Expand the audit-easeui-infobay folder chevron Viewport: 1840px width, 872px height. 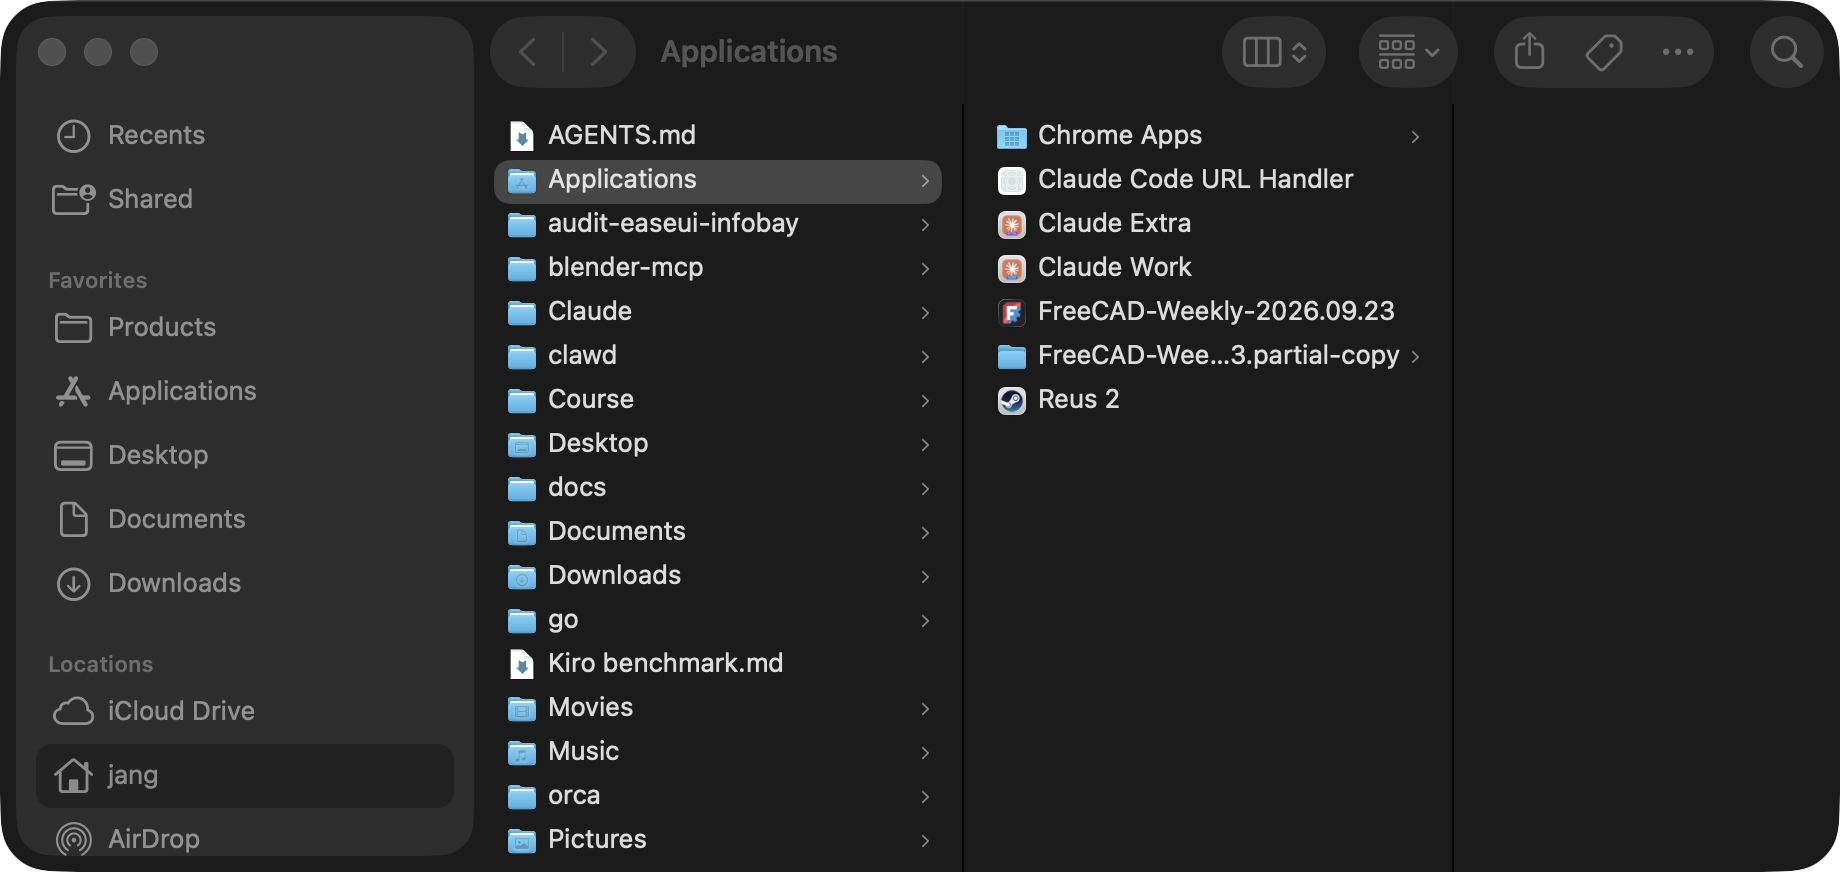(925, 225)
